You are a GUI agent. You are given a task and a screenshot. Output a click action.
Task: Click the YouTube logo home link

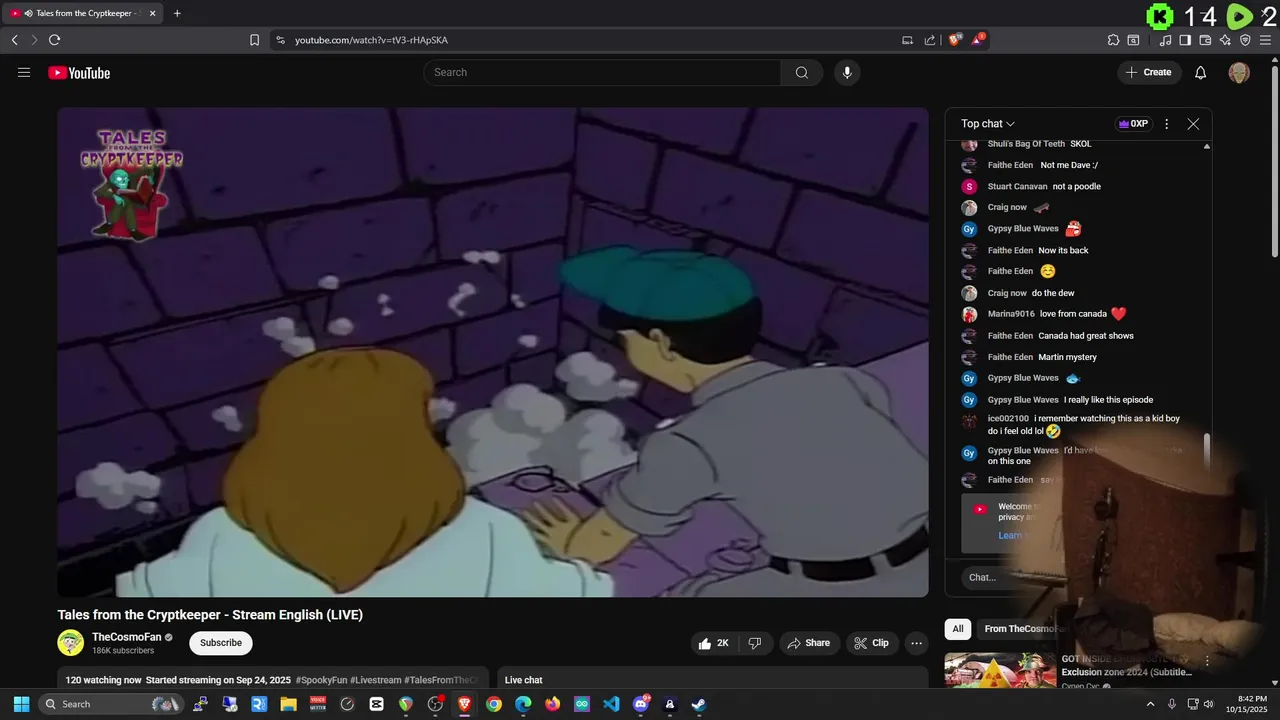point(79,72)
